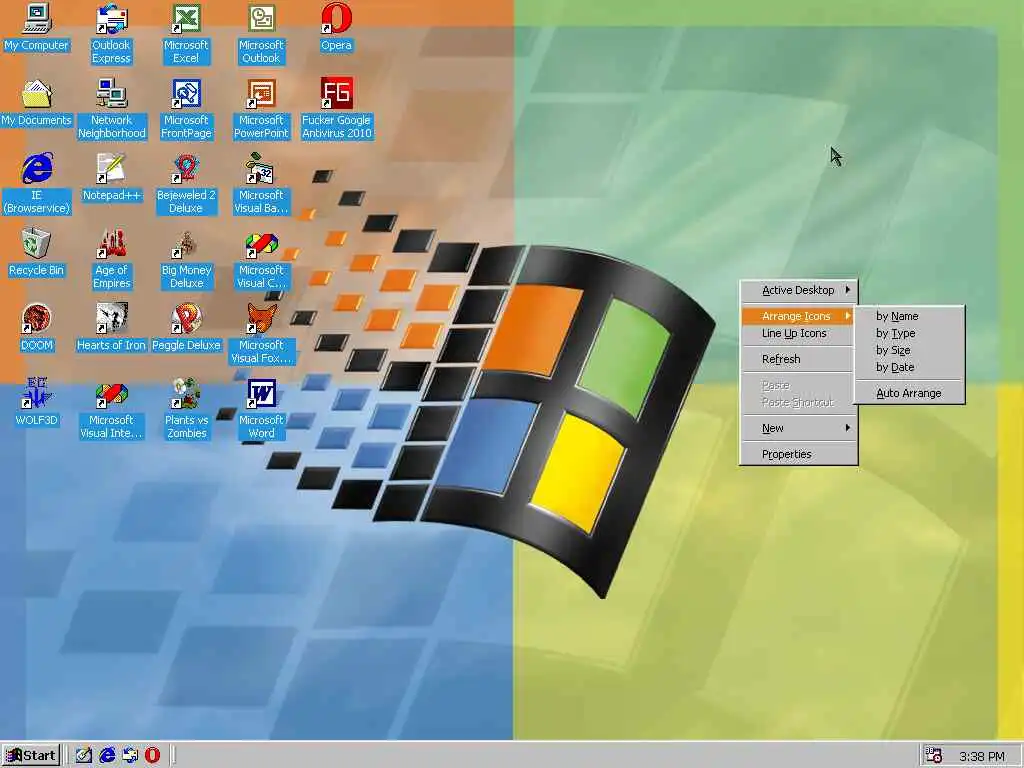Arrange icons by Name
The width and height of the screenshot is (1024, 768).
909,316
